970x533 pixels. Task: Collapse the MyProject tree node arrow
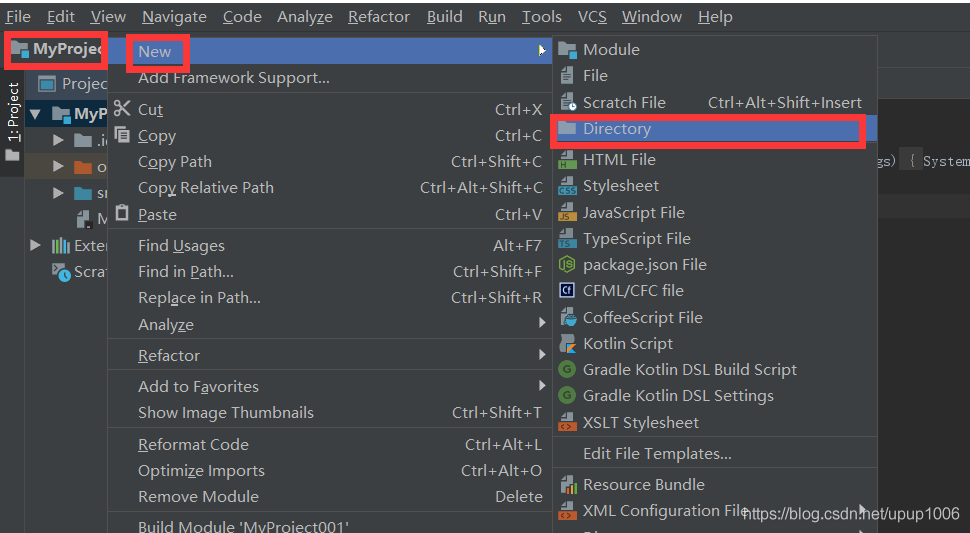click(36, 114)
